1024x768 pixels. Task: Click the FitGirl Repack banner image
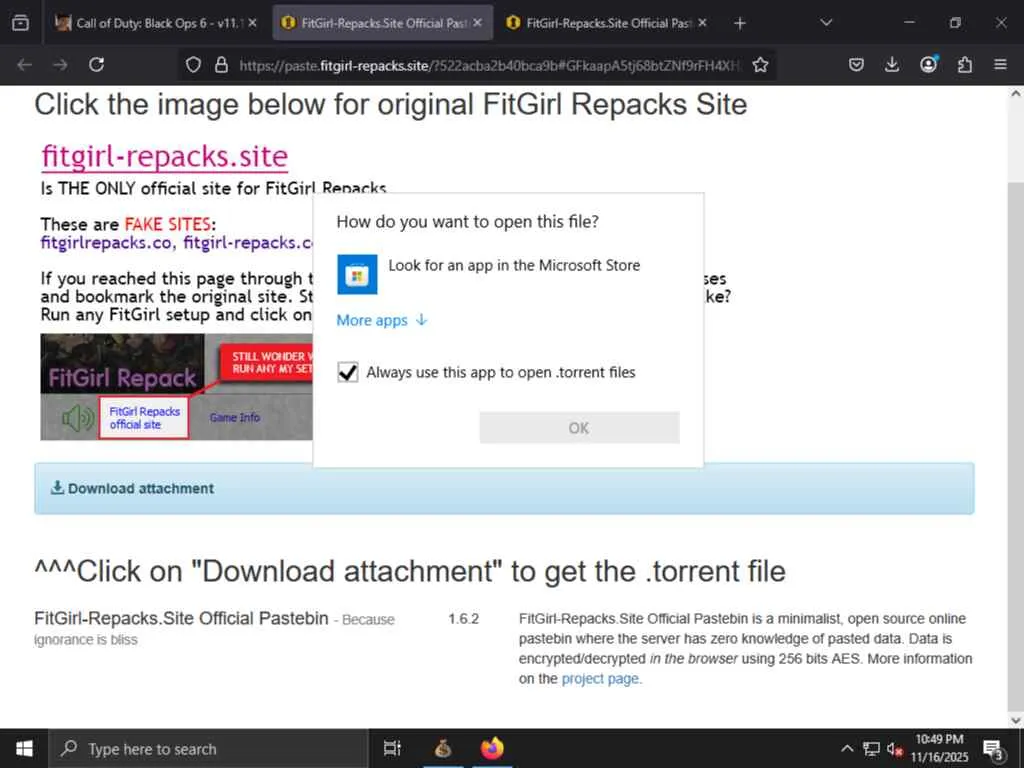click(x=176, y=387)
